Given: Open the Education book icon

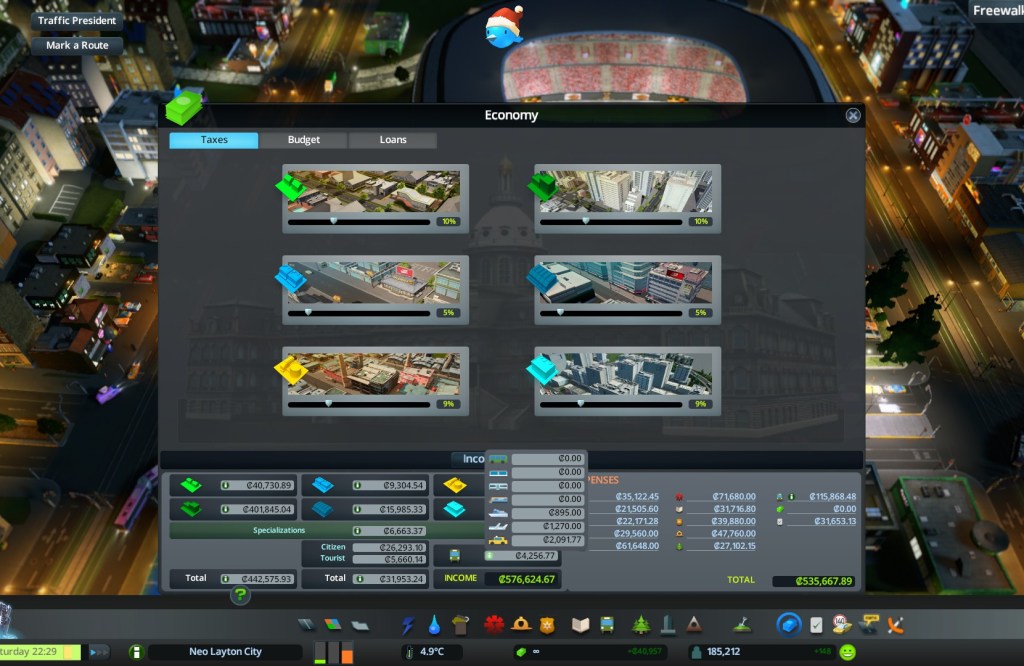Looking at the screenshot, I should tap(580, 625).
